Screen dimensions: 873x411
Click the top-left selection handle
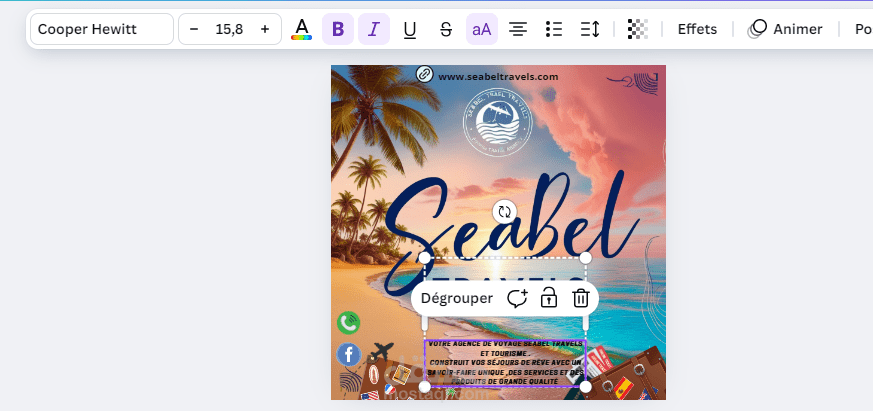(424, 258)
